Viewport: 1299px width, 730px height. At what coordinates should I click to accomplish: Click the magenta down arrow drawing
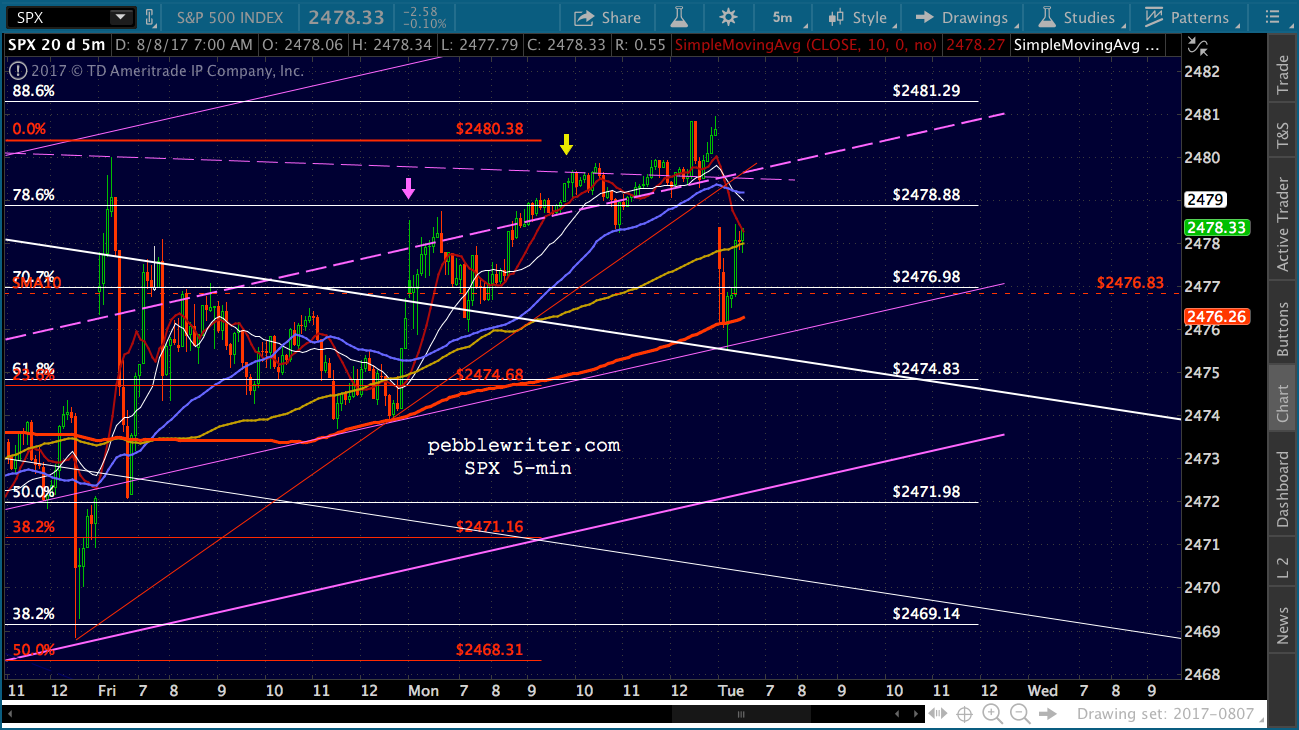[408, 188]
